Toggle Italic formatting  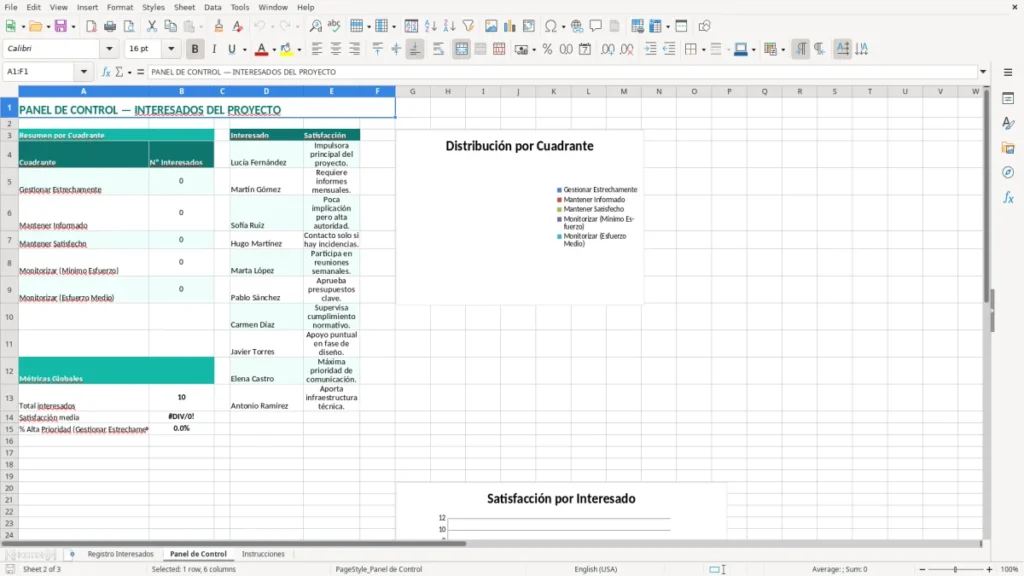click(214, 49)
